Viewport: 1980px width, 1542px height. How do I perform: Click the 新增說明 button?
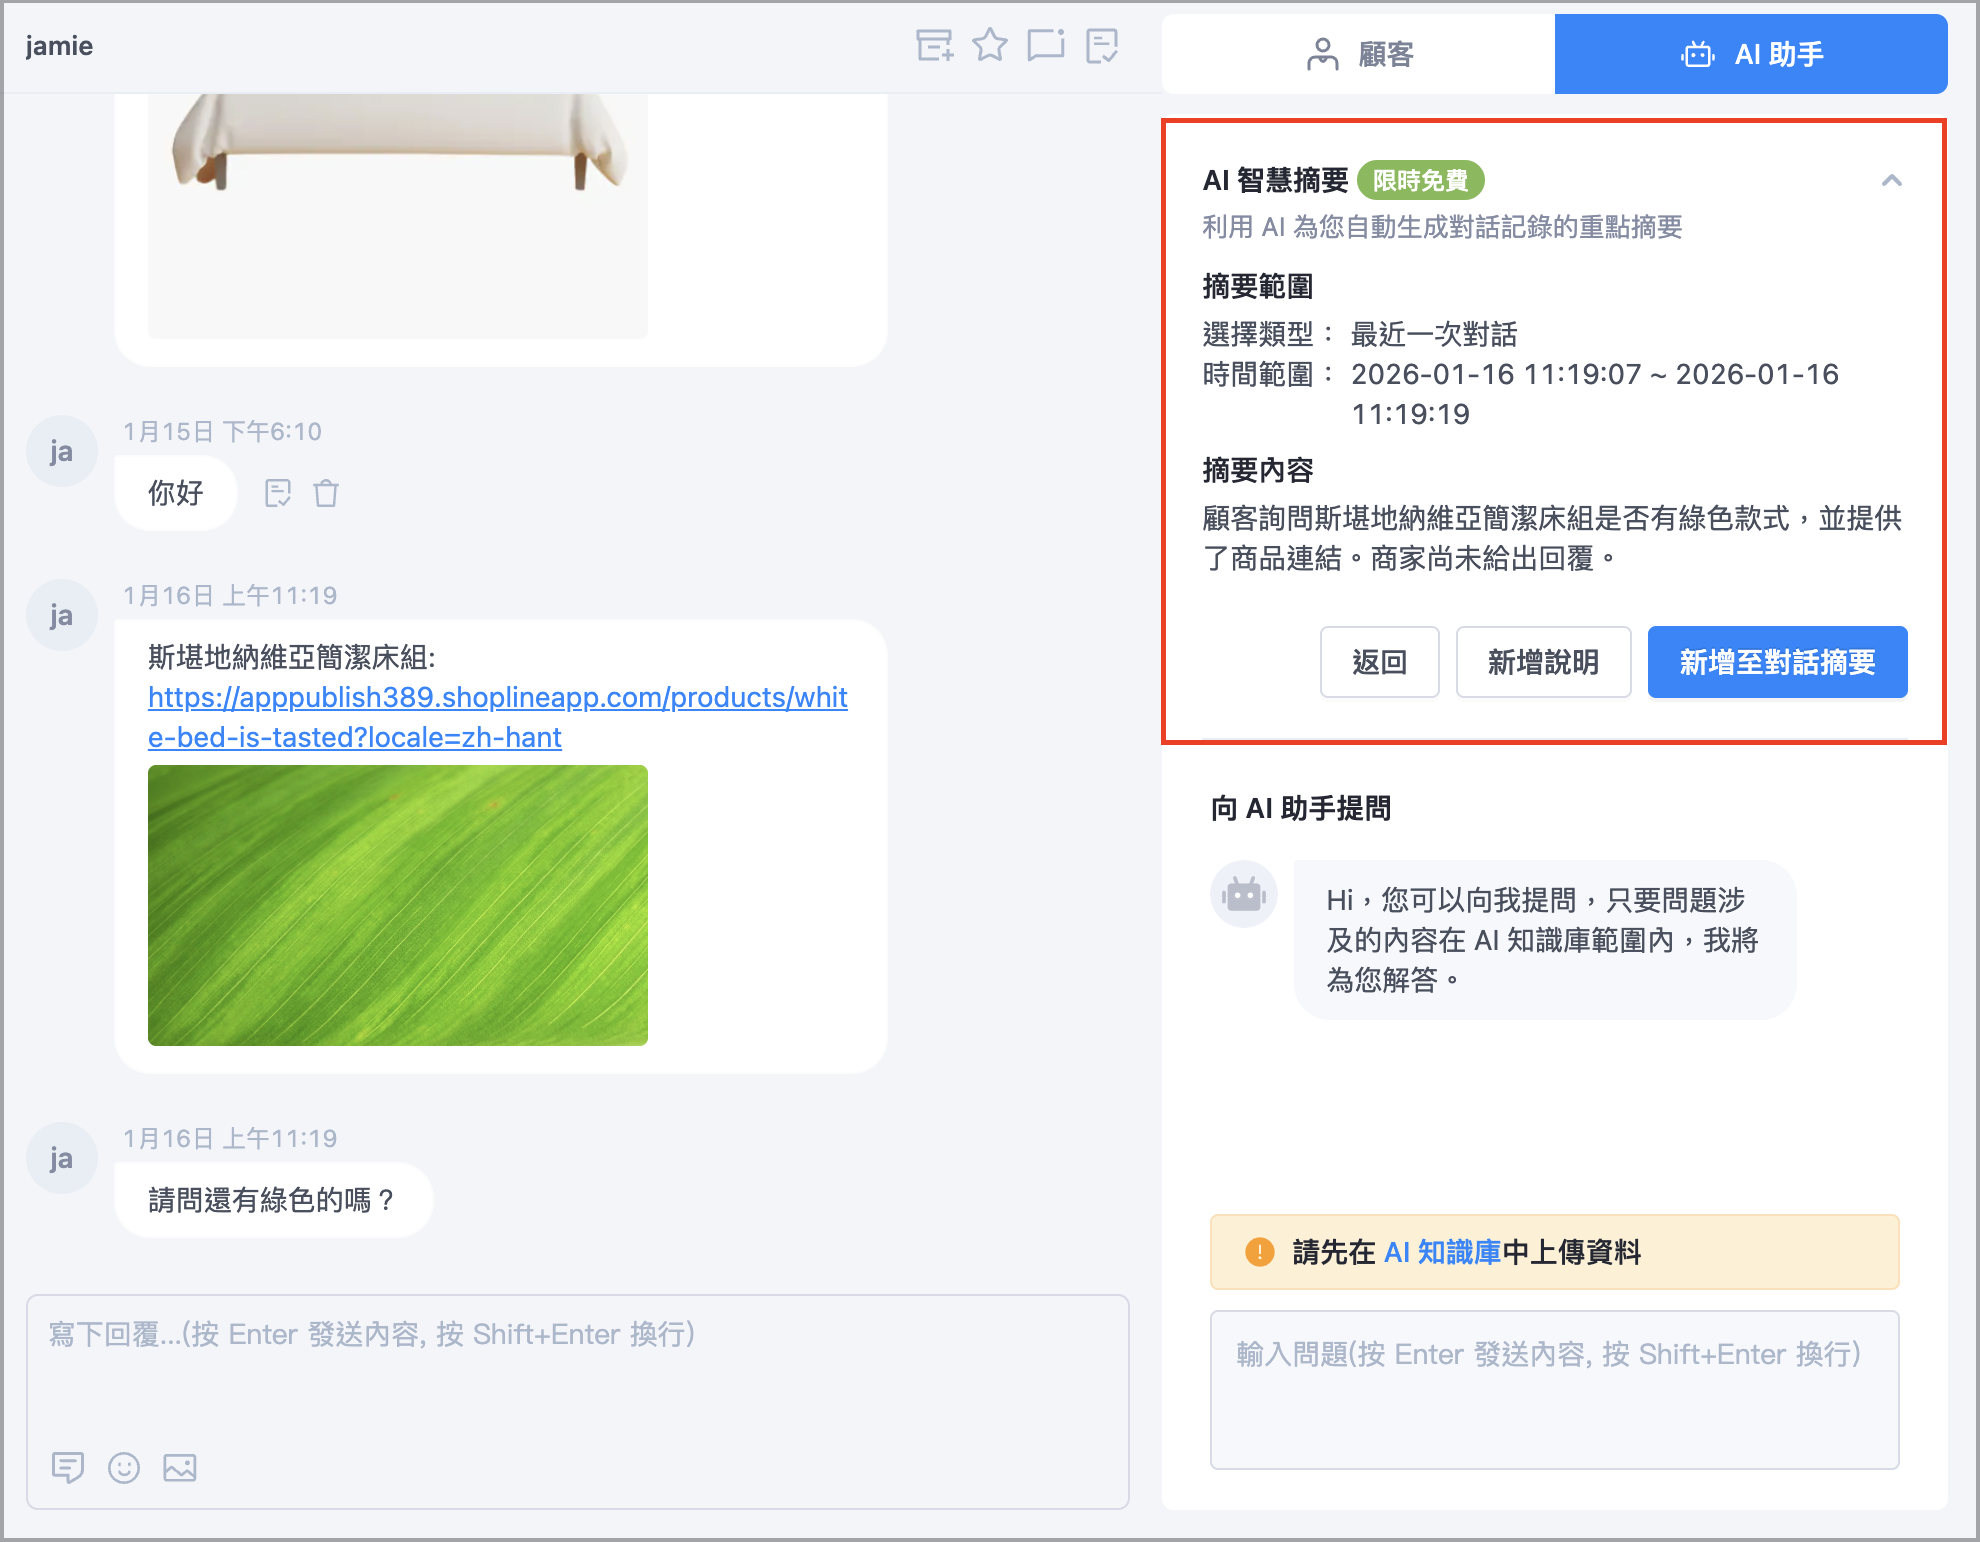click(x=1544, y=662)
